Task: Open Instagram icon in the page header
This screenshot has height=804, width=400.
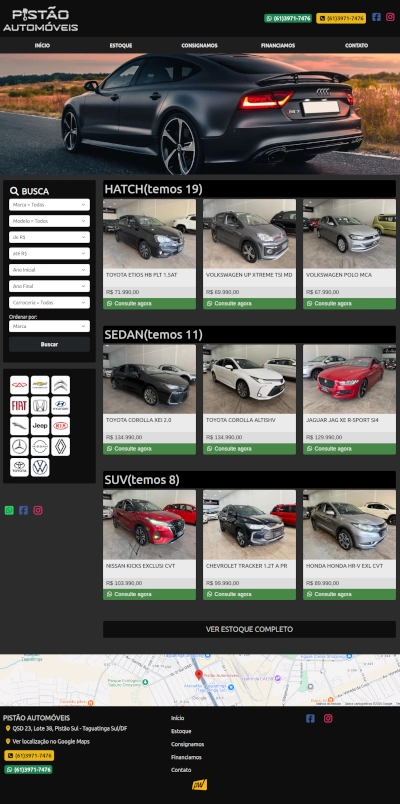Action: click(390, 17)
